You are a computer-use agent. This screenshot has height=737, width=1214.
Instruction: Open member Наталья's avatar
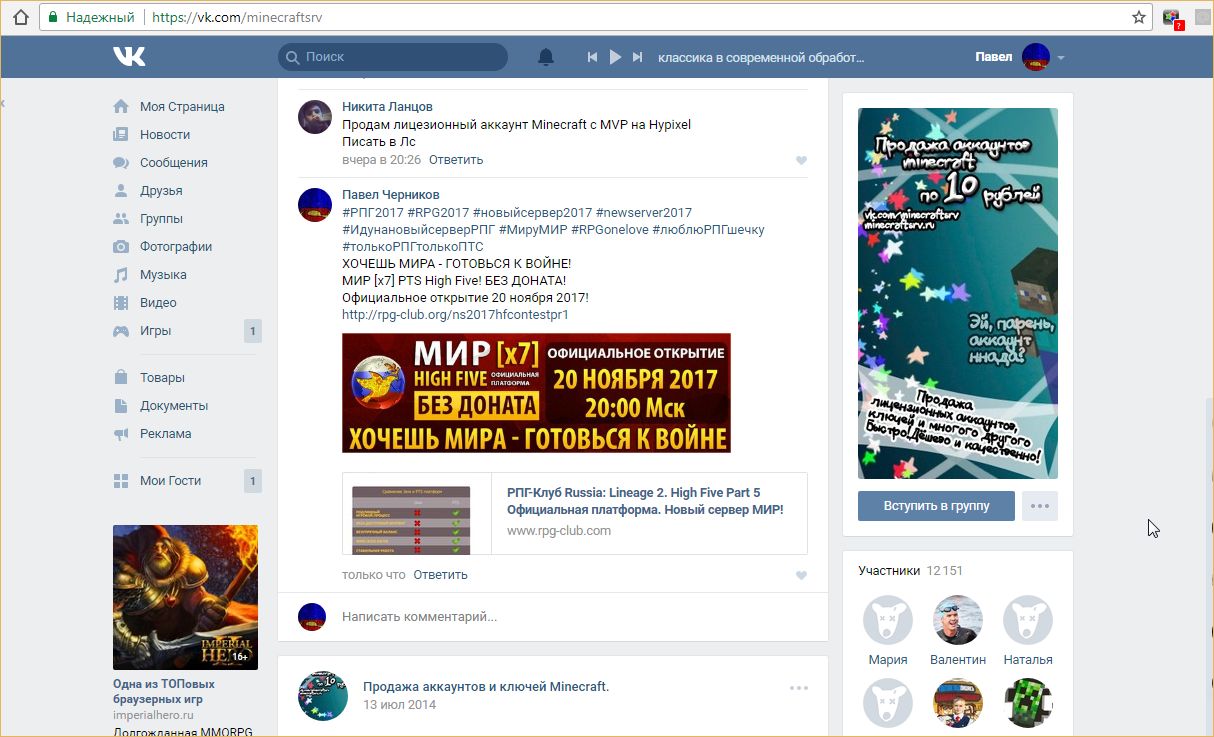point(1028,620)
